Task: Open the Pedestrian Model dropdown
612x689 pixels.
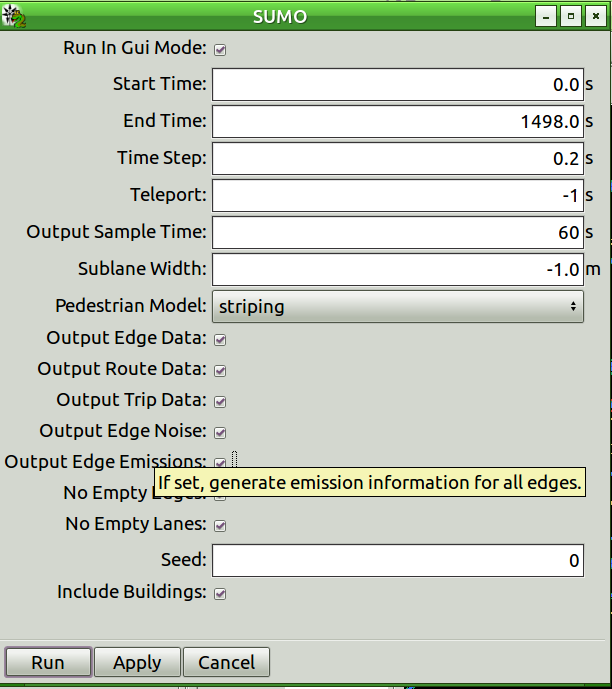Action: [x=397, y=307]
